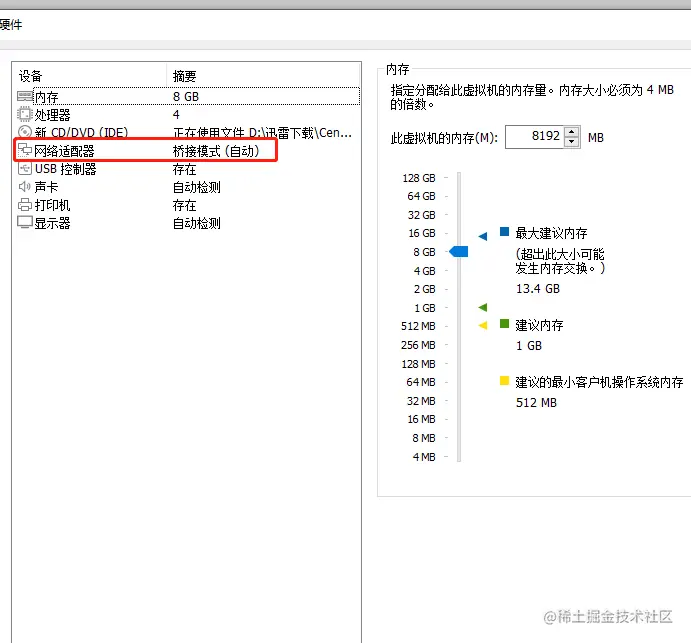Click the 8 GB summary value of 内存
691x643 pixels.
coord(186,97)
